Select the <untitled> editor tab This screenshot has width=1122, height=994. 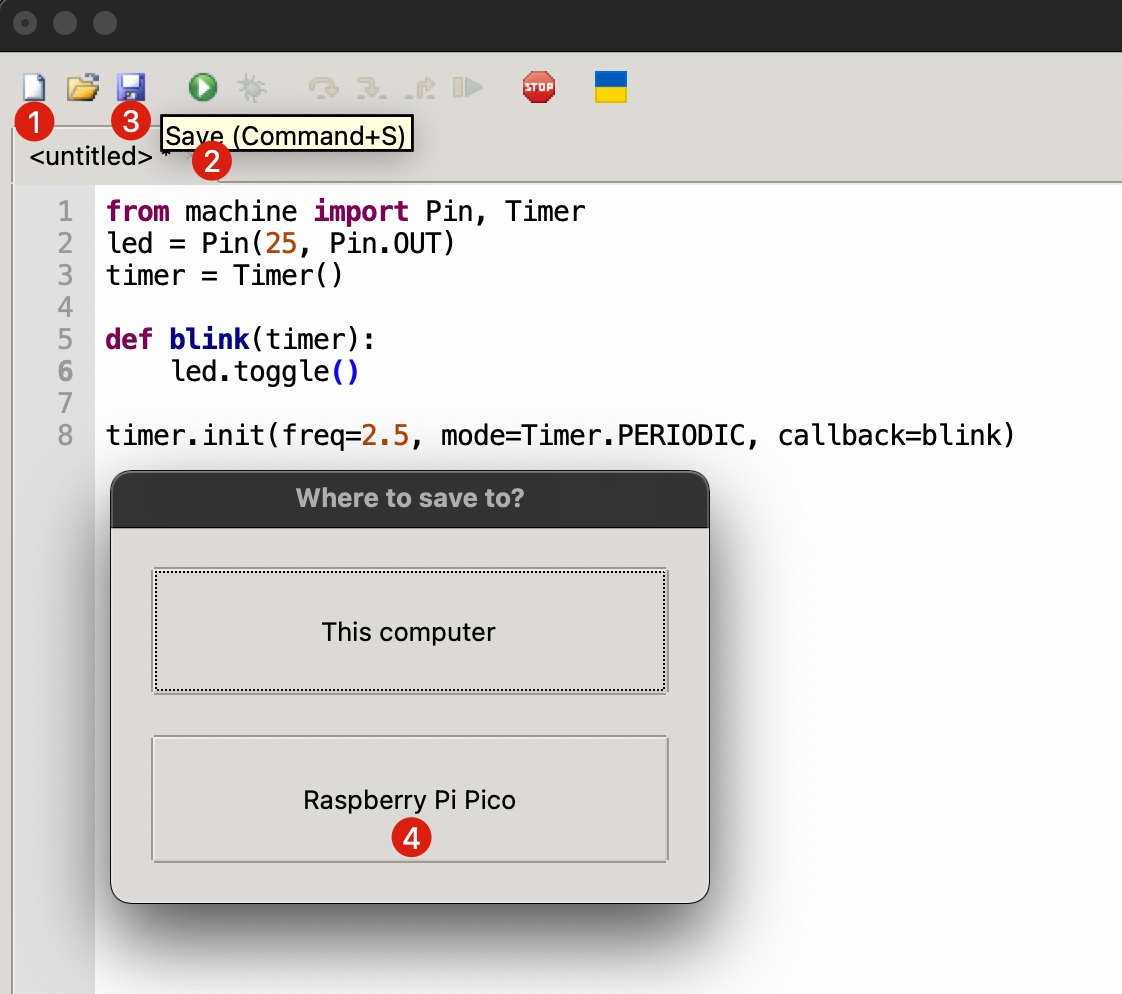(91, 157)
